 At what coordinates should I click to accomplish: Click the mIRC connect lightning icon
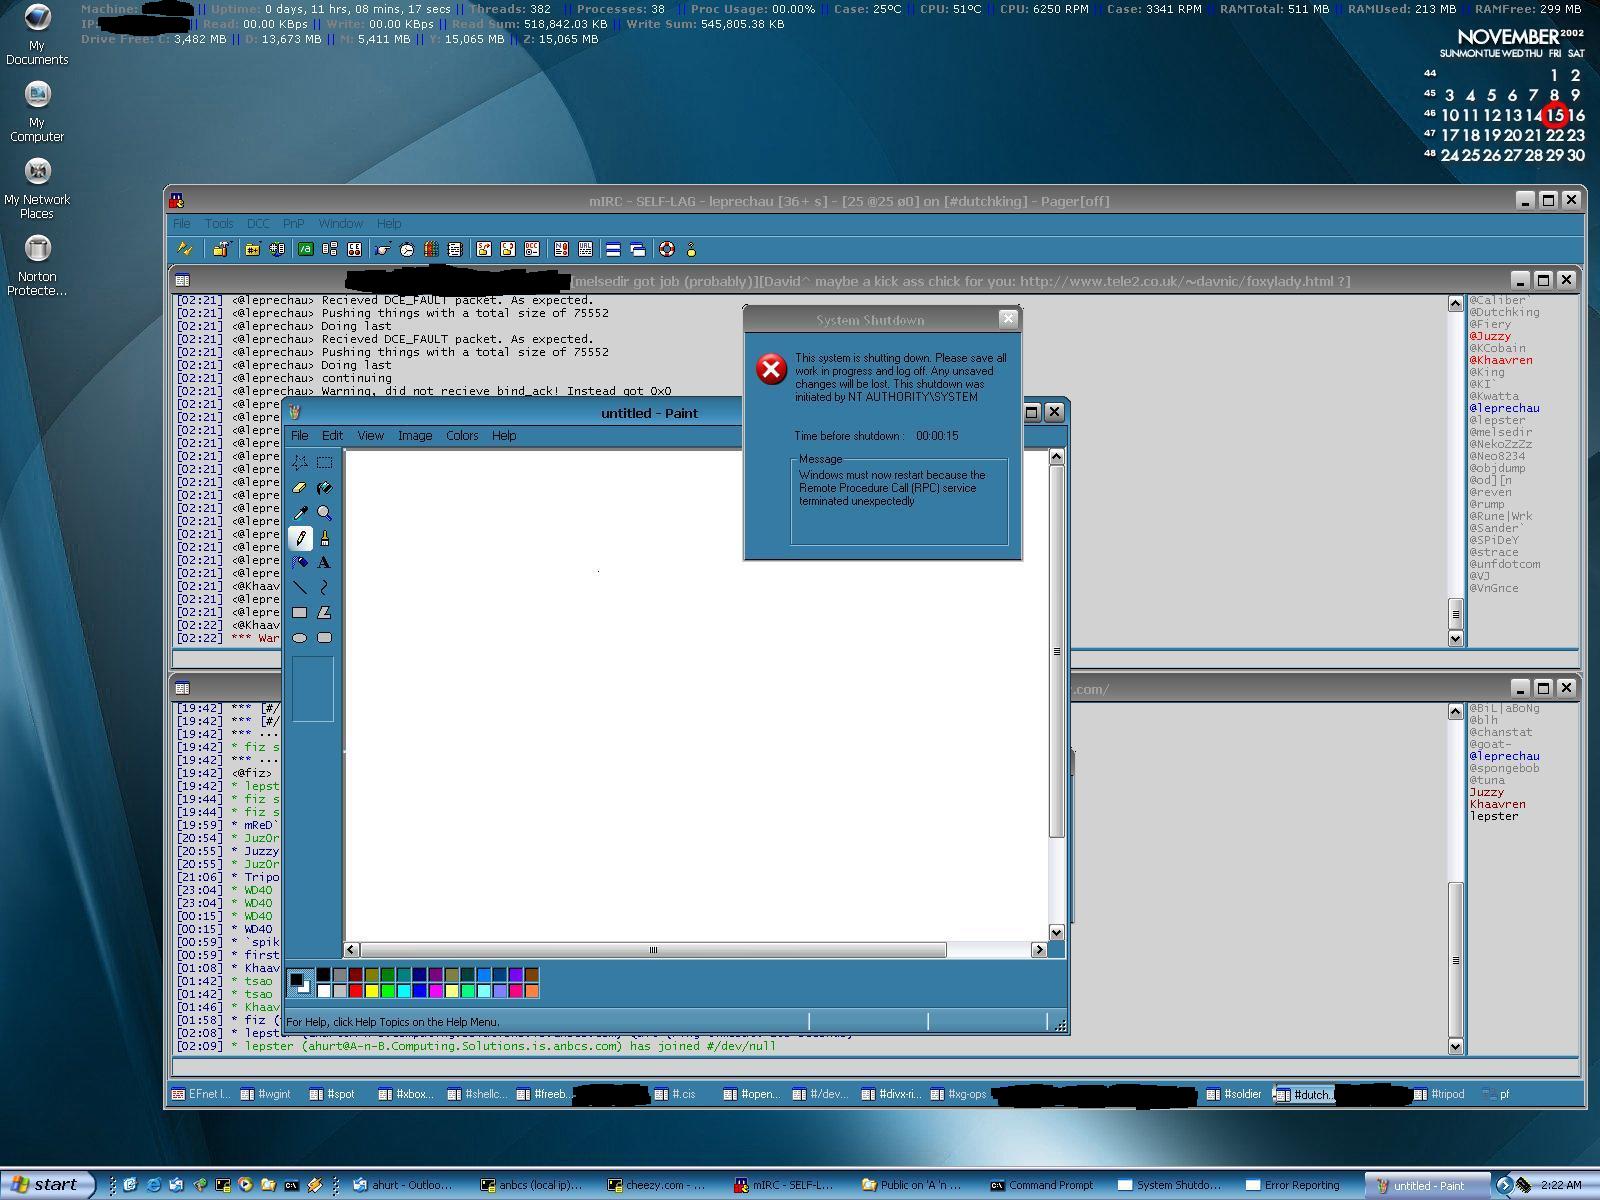pos(184,249)
